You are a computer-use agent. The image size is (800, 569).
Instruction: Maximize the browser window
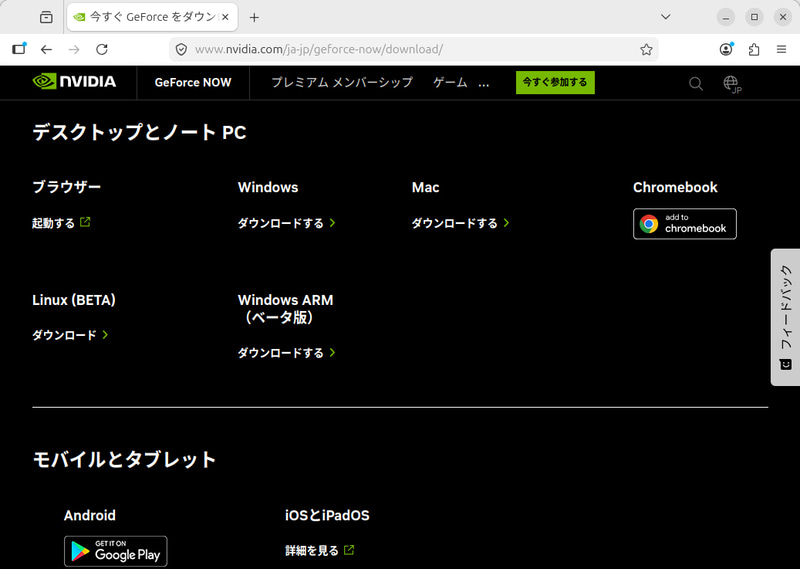coord(754,17)
